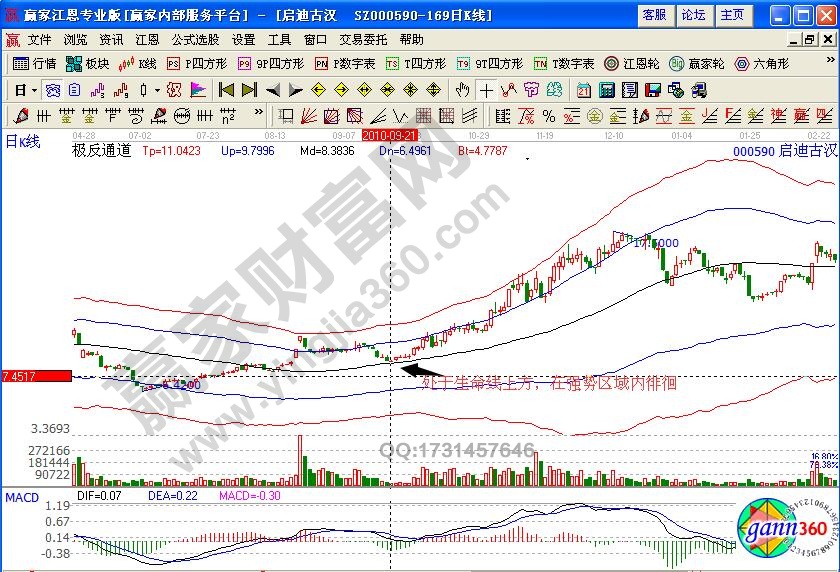Click the 极反通道 indicator label

(102, 150)
